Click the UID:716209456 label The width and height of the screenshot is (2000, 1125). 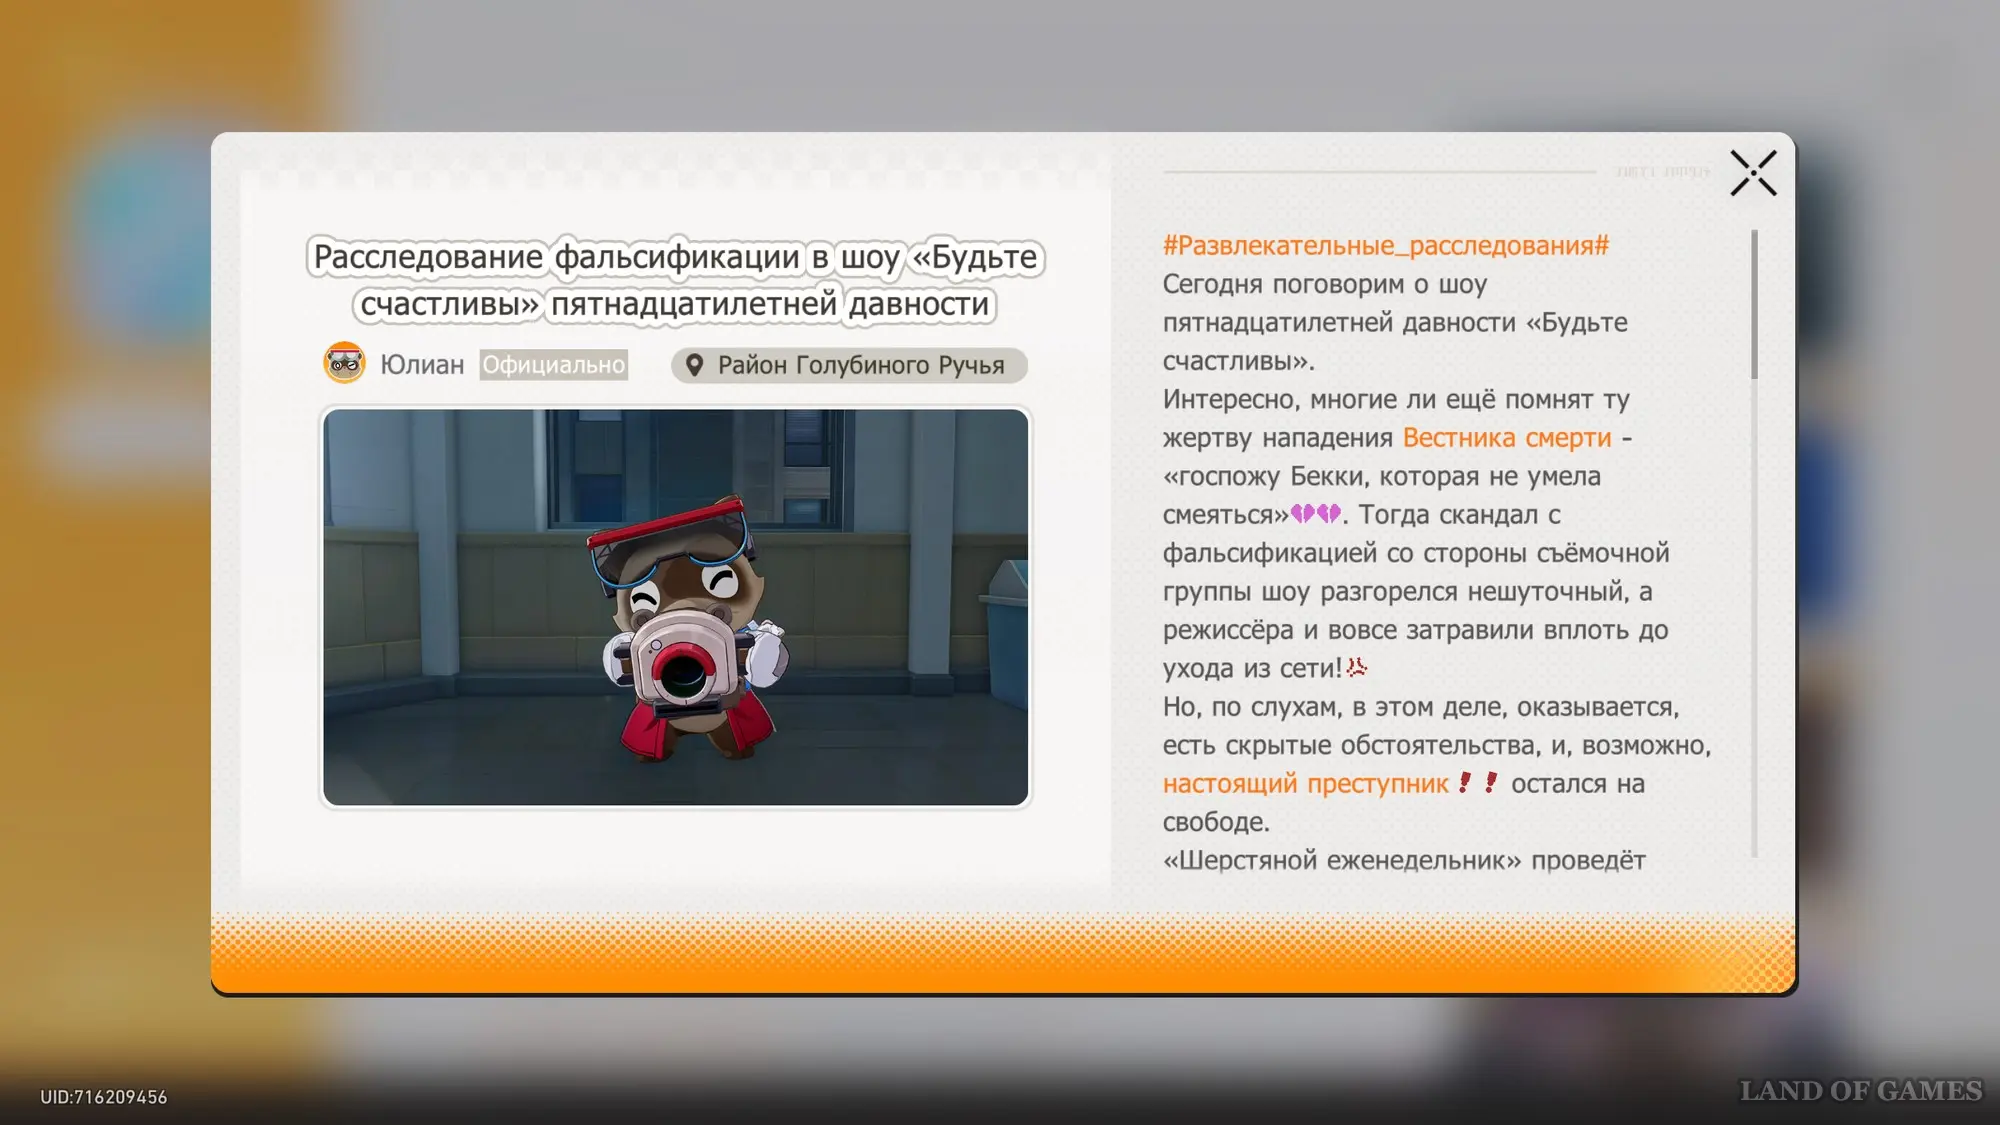[104, 1097]
